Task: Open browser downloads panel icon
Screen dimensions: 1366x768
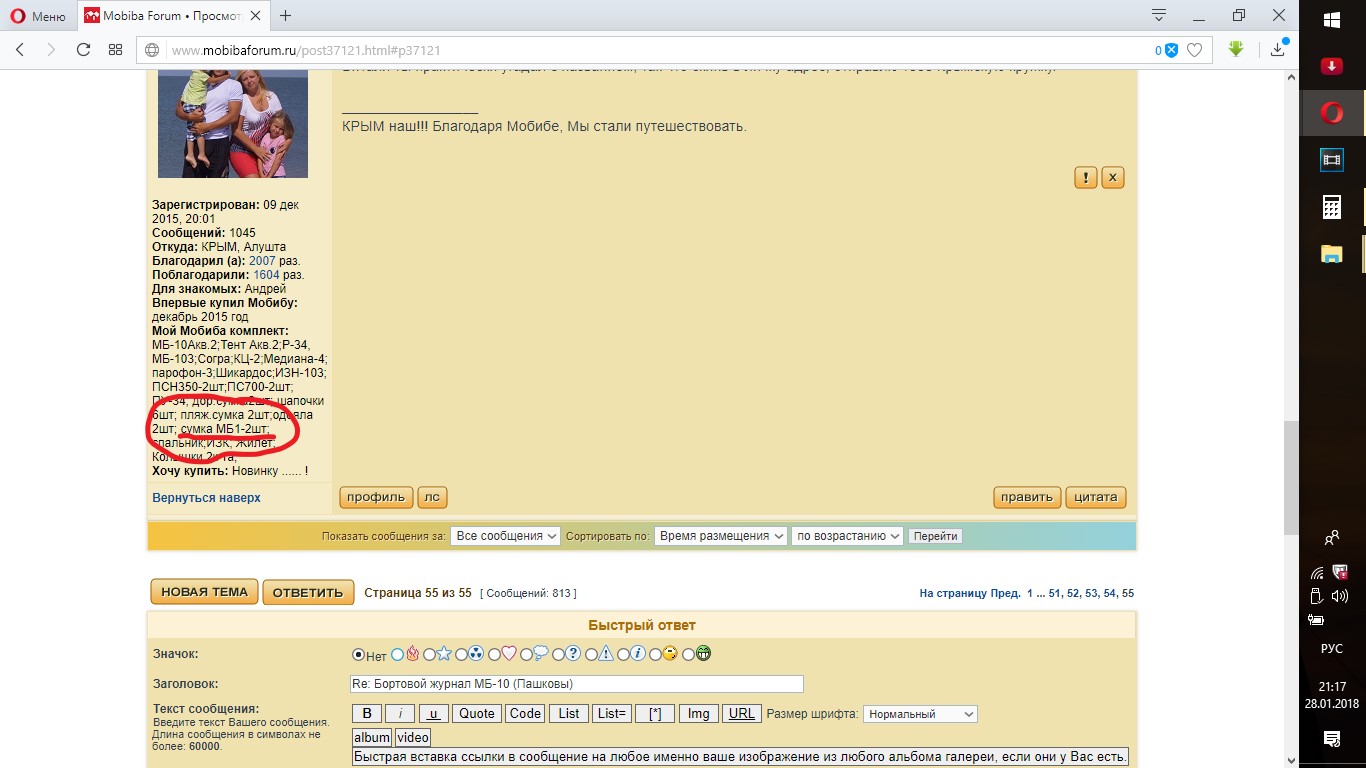Action: point(1279,48)
